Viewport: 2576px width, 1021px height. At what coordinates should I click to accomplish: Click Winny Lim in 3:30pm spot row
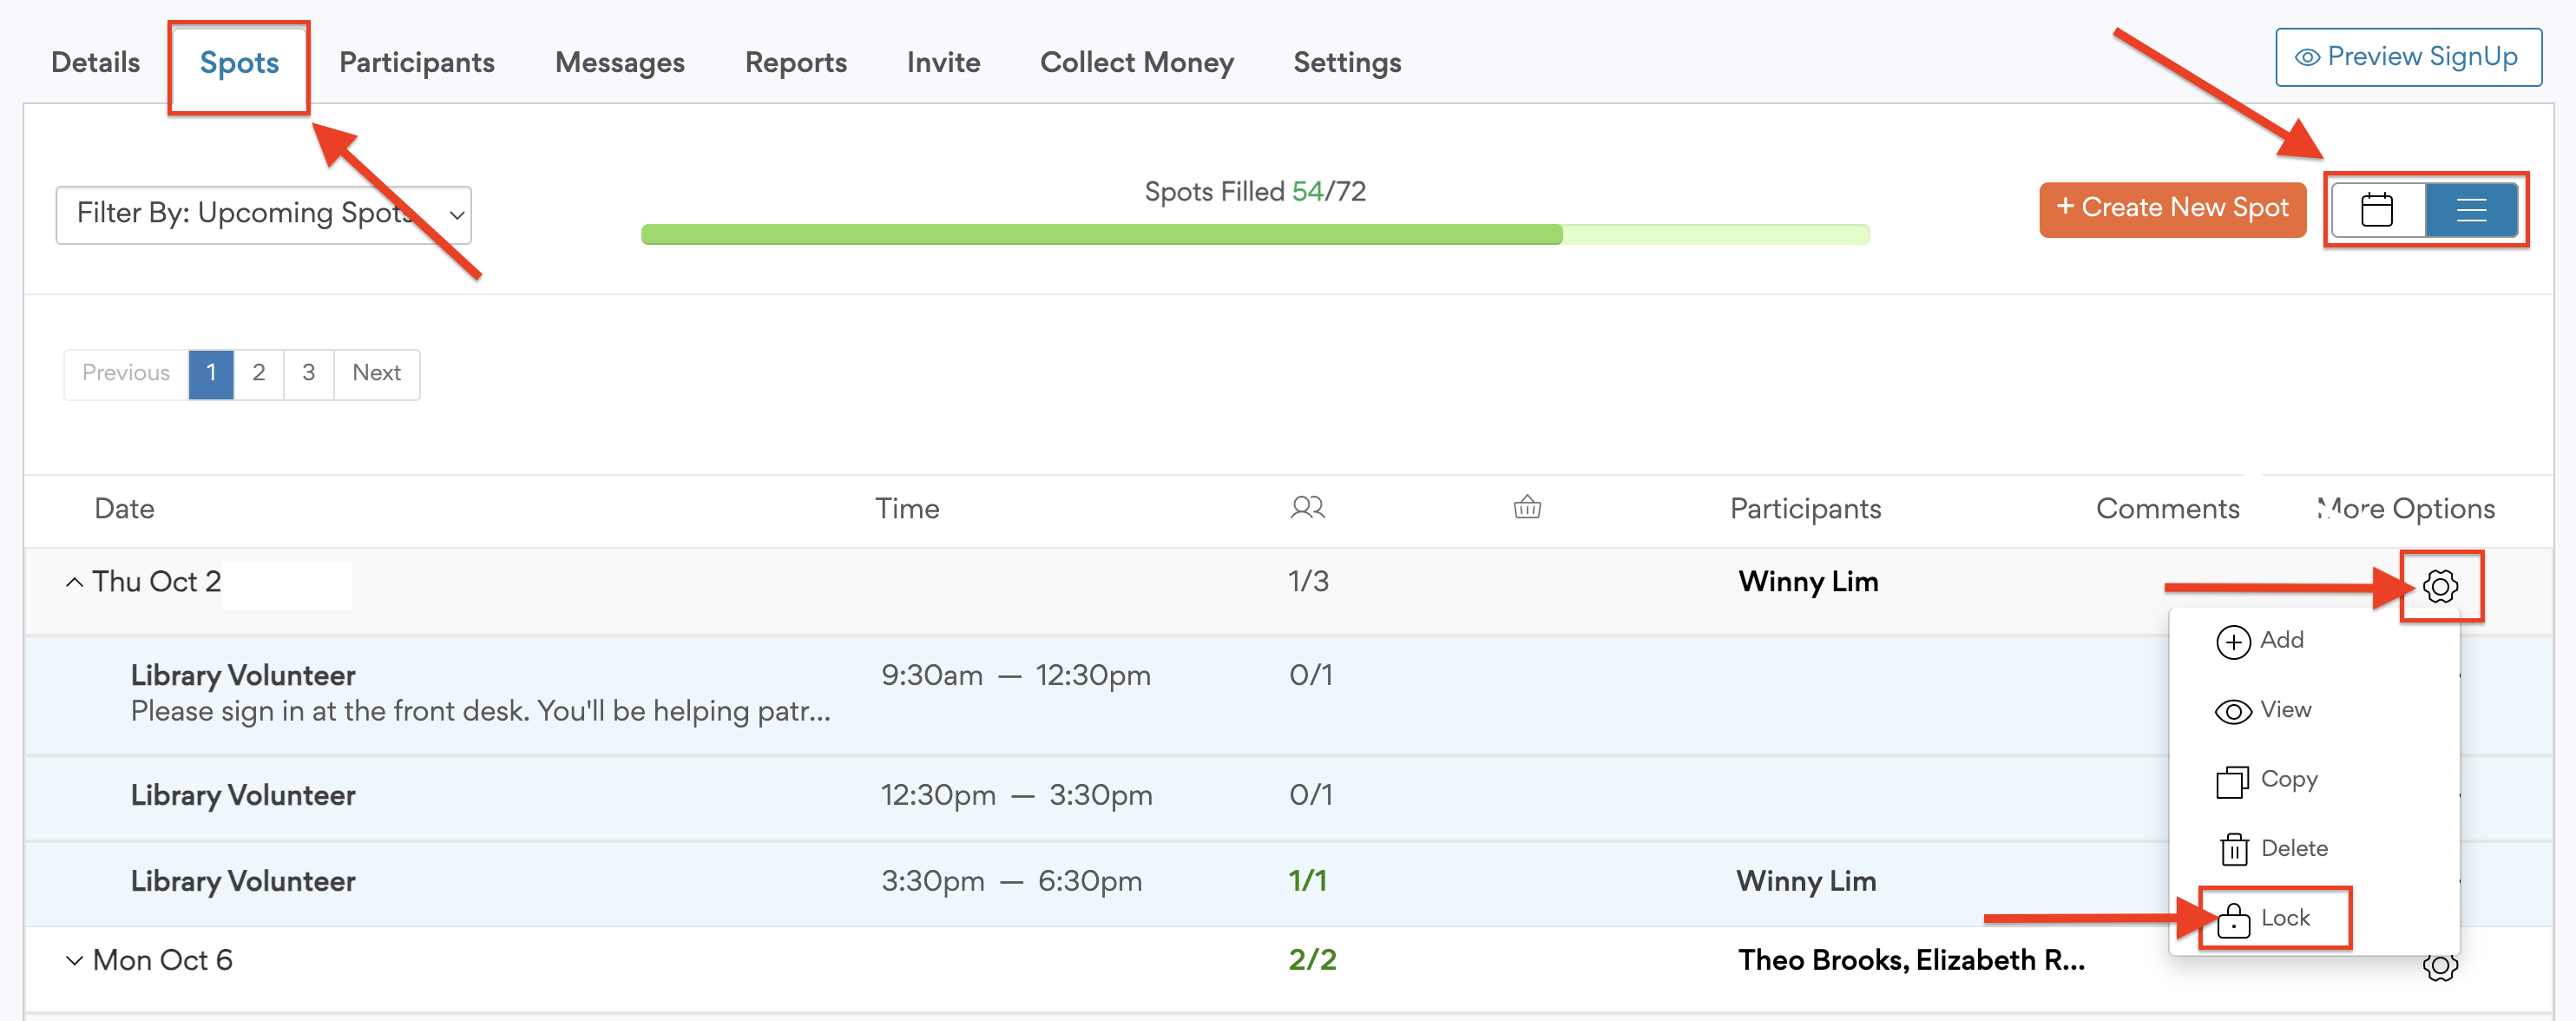coord(1806,881)
